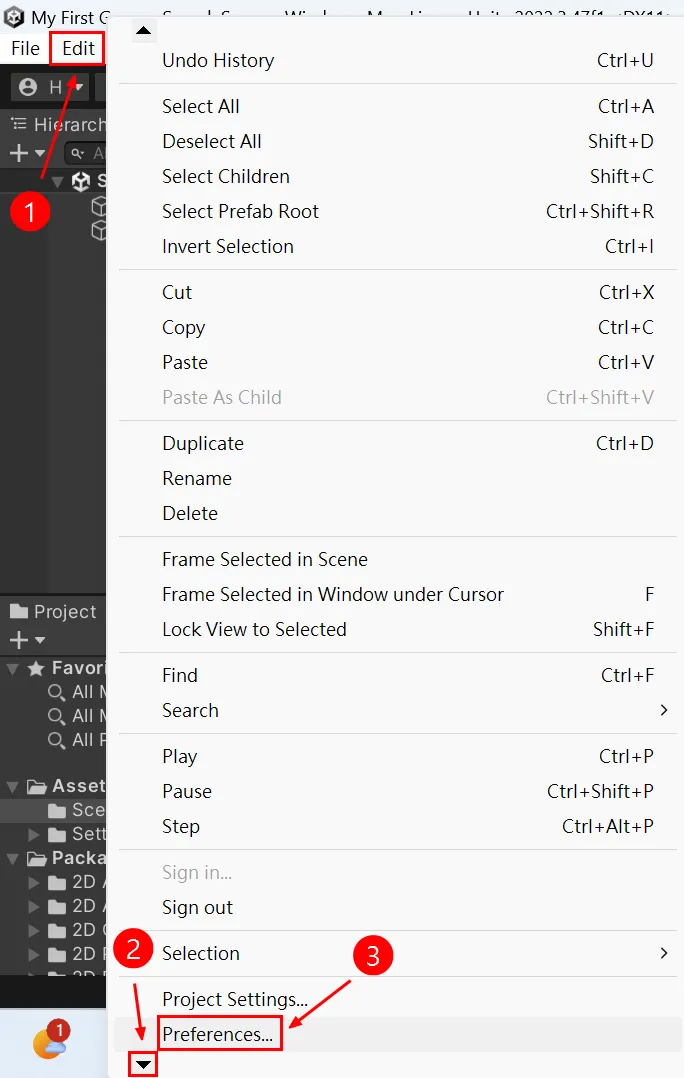Select the Scenes folder under Assets
684x1078 pixels.
tap(76, 810)
